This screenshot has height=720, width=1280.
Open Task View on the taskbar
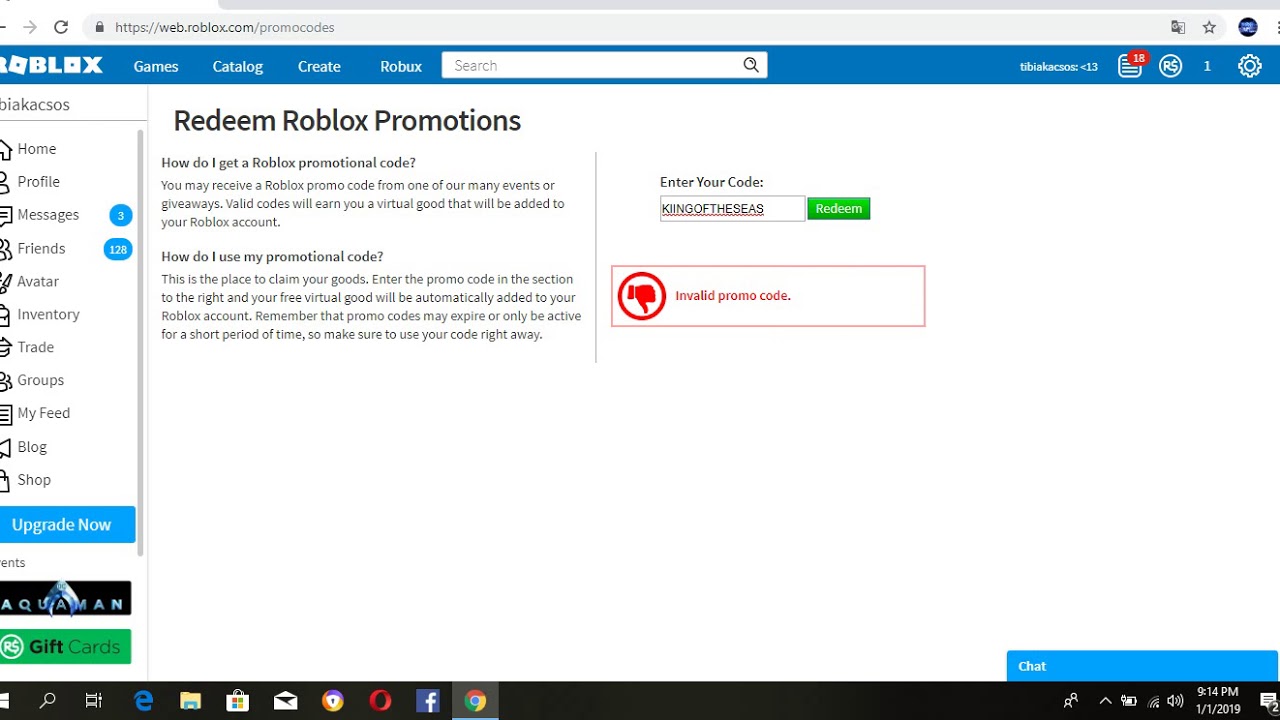tap(94, 701)
